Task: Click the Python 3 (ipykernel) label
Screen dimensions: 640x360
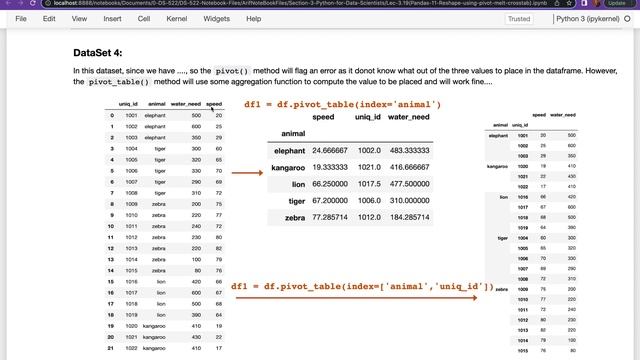Action: pos(588,19)
